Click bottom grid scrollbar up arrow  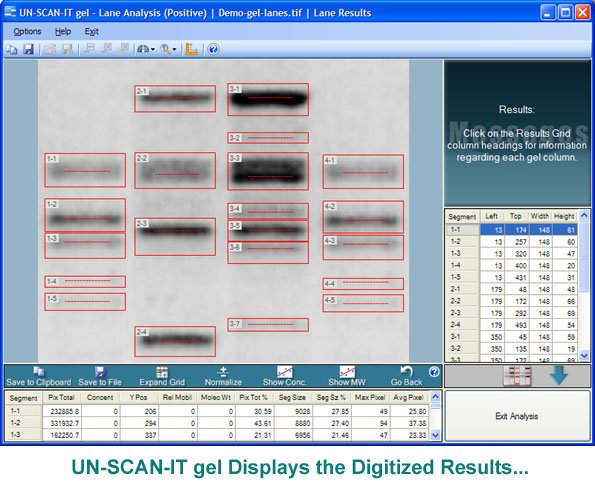coord(435,396)
